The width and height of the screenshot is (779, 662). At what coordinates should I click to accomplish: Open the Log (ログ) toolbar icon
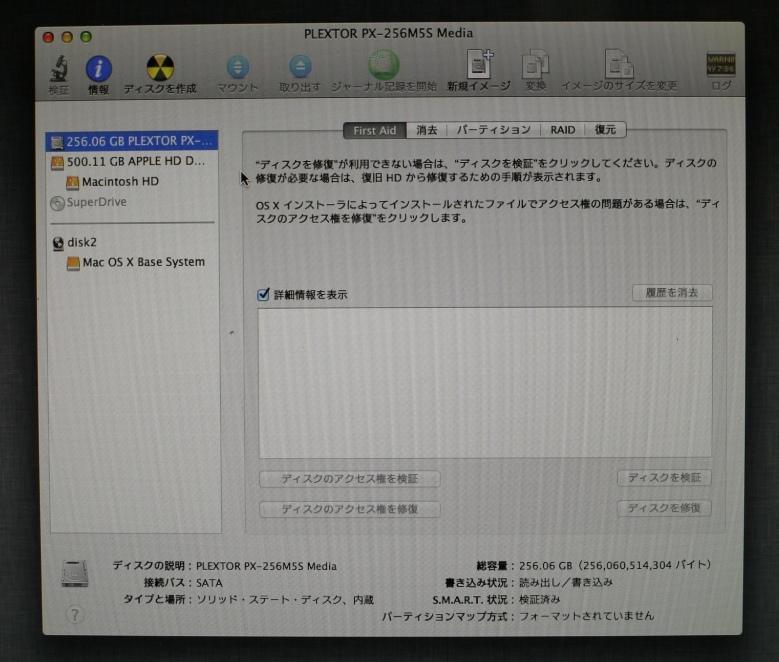coord(720,65)
